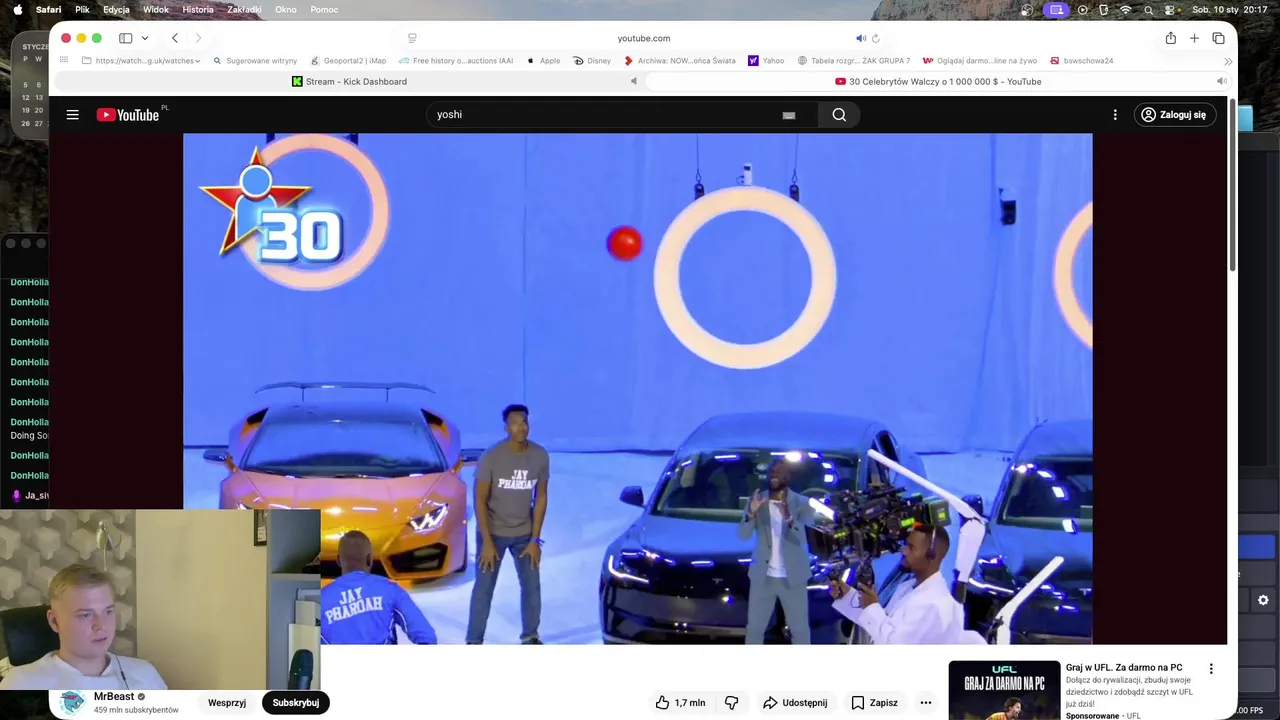Screen dimensions: 1280x720
Task: Open Tabela rozgr... ZAK GRUPA 7 bookmark
Action: 854,61
